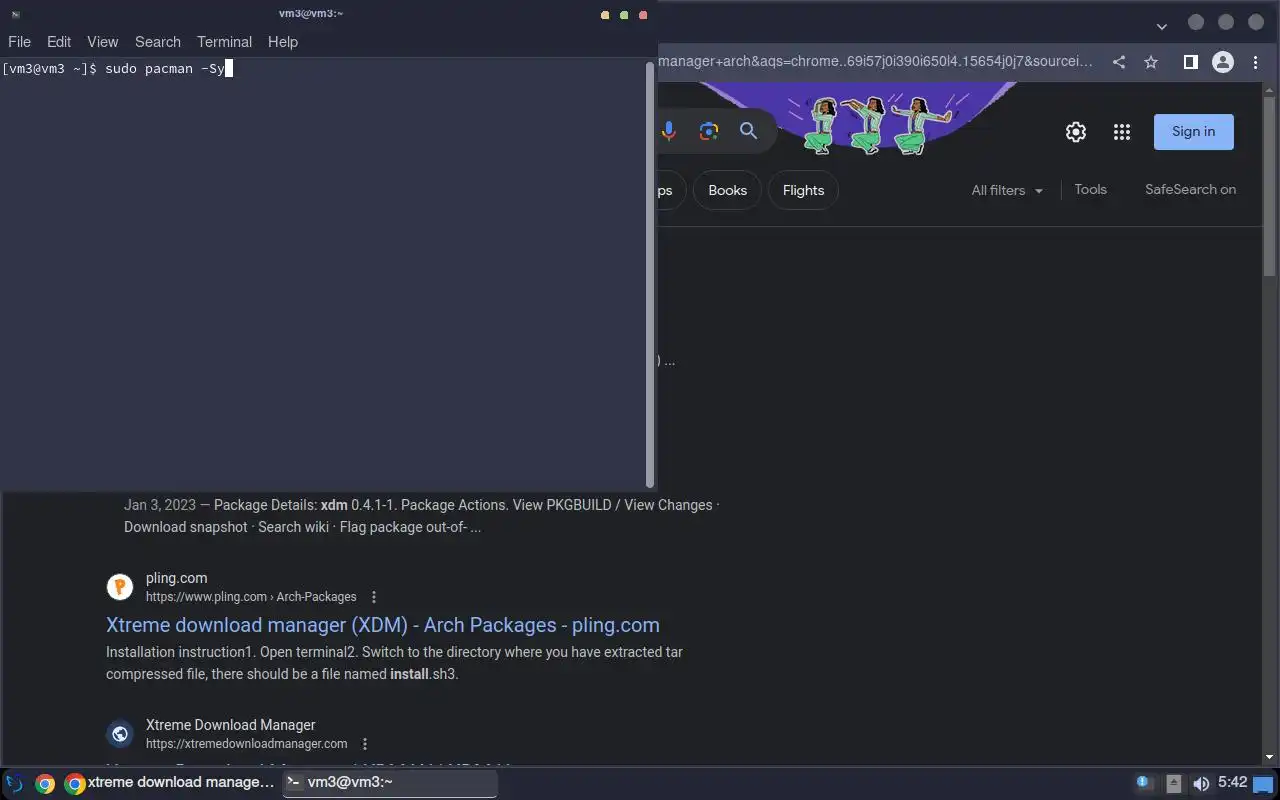This screenshot has width=1280, height=800.
Task: Open the terminal Edit menu
Action: [59, 42]
